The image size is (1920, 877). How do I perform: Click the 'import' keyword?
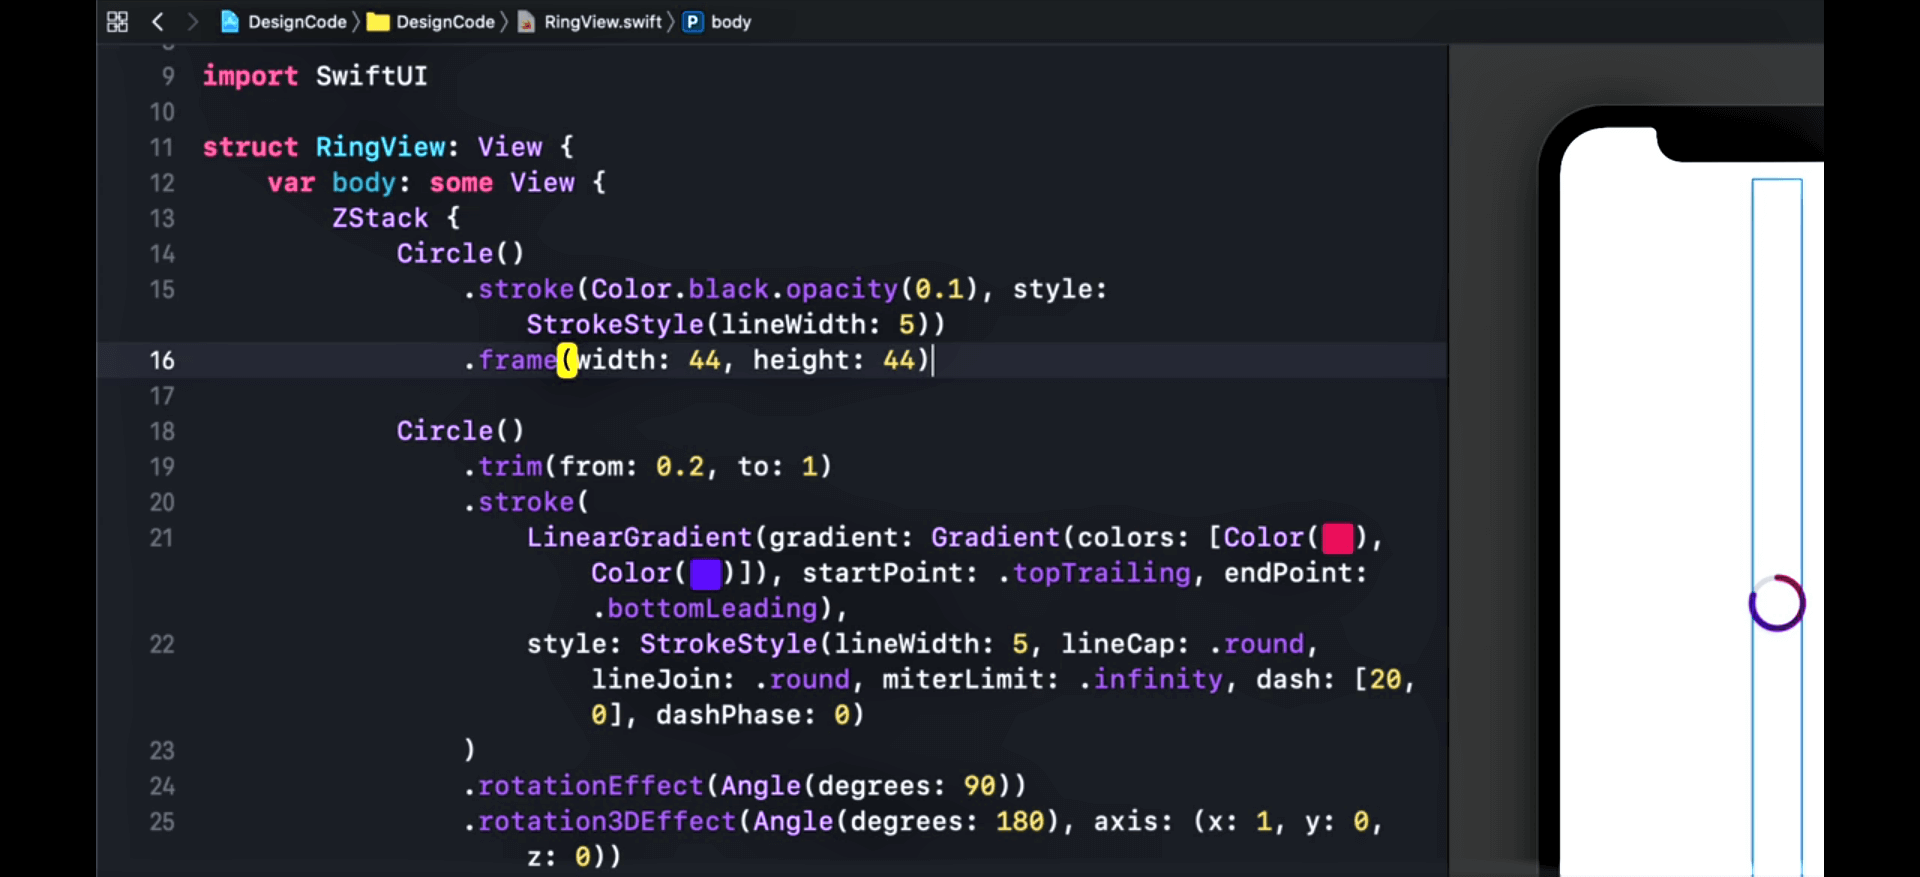(x=251, y=76)
